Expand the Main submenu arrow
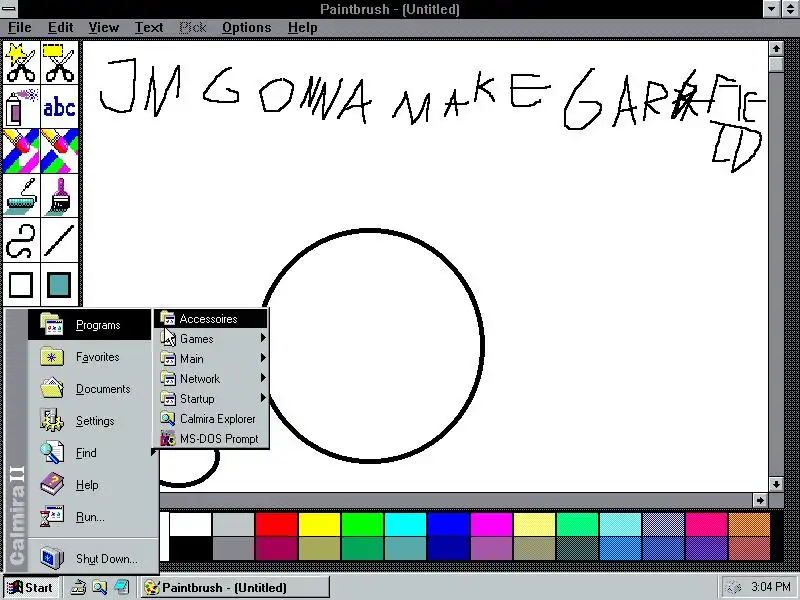800x600 pixels. [x=263, y=358]
